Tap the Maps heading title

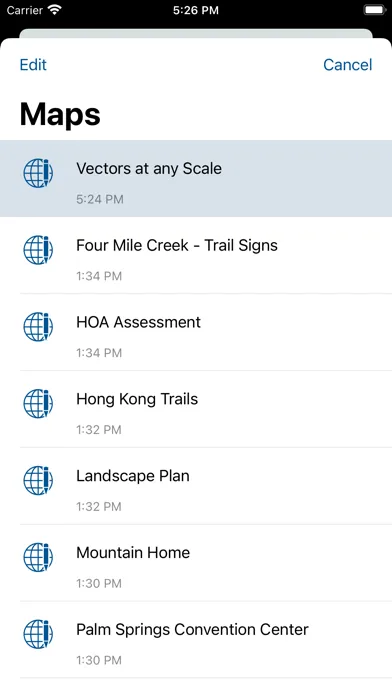60,115
